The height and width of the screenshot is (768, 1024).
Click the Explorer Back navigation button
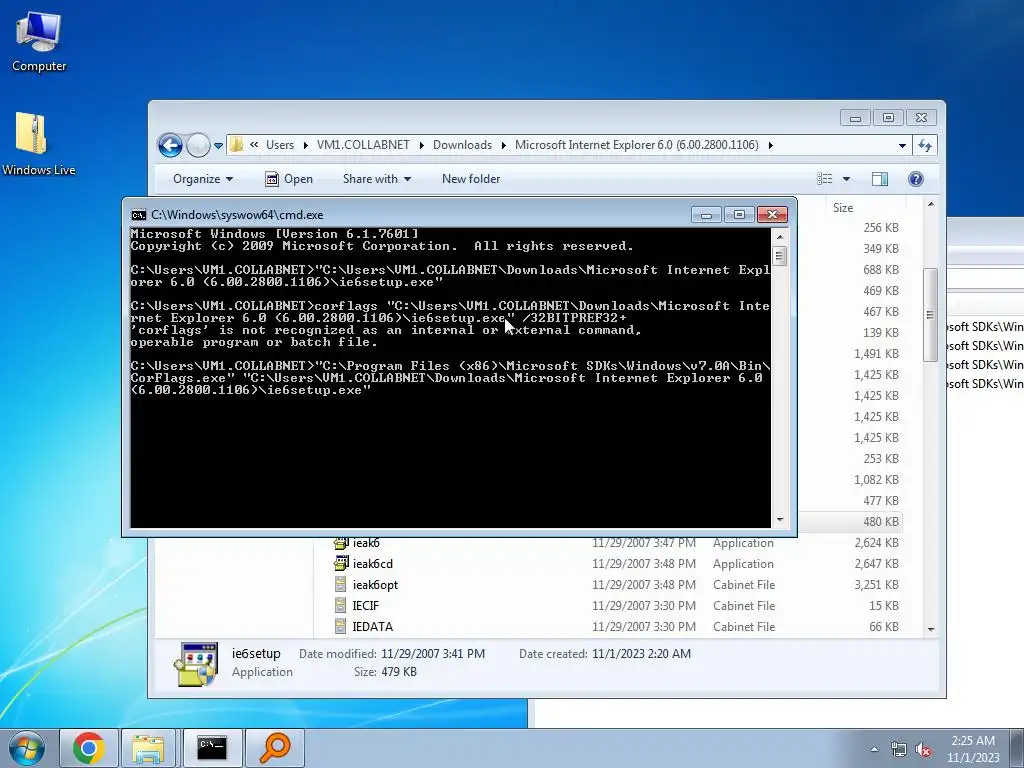tap(170, 145)
